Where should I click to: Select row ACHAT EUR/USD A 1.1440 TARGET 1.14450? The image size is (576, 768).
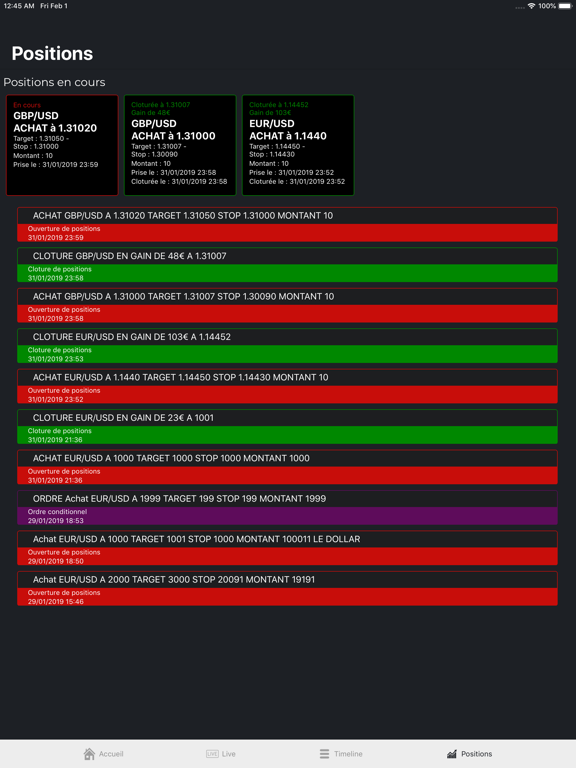point(288,386)
